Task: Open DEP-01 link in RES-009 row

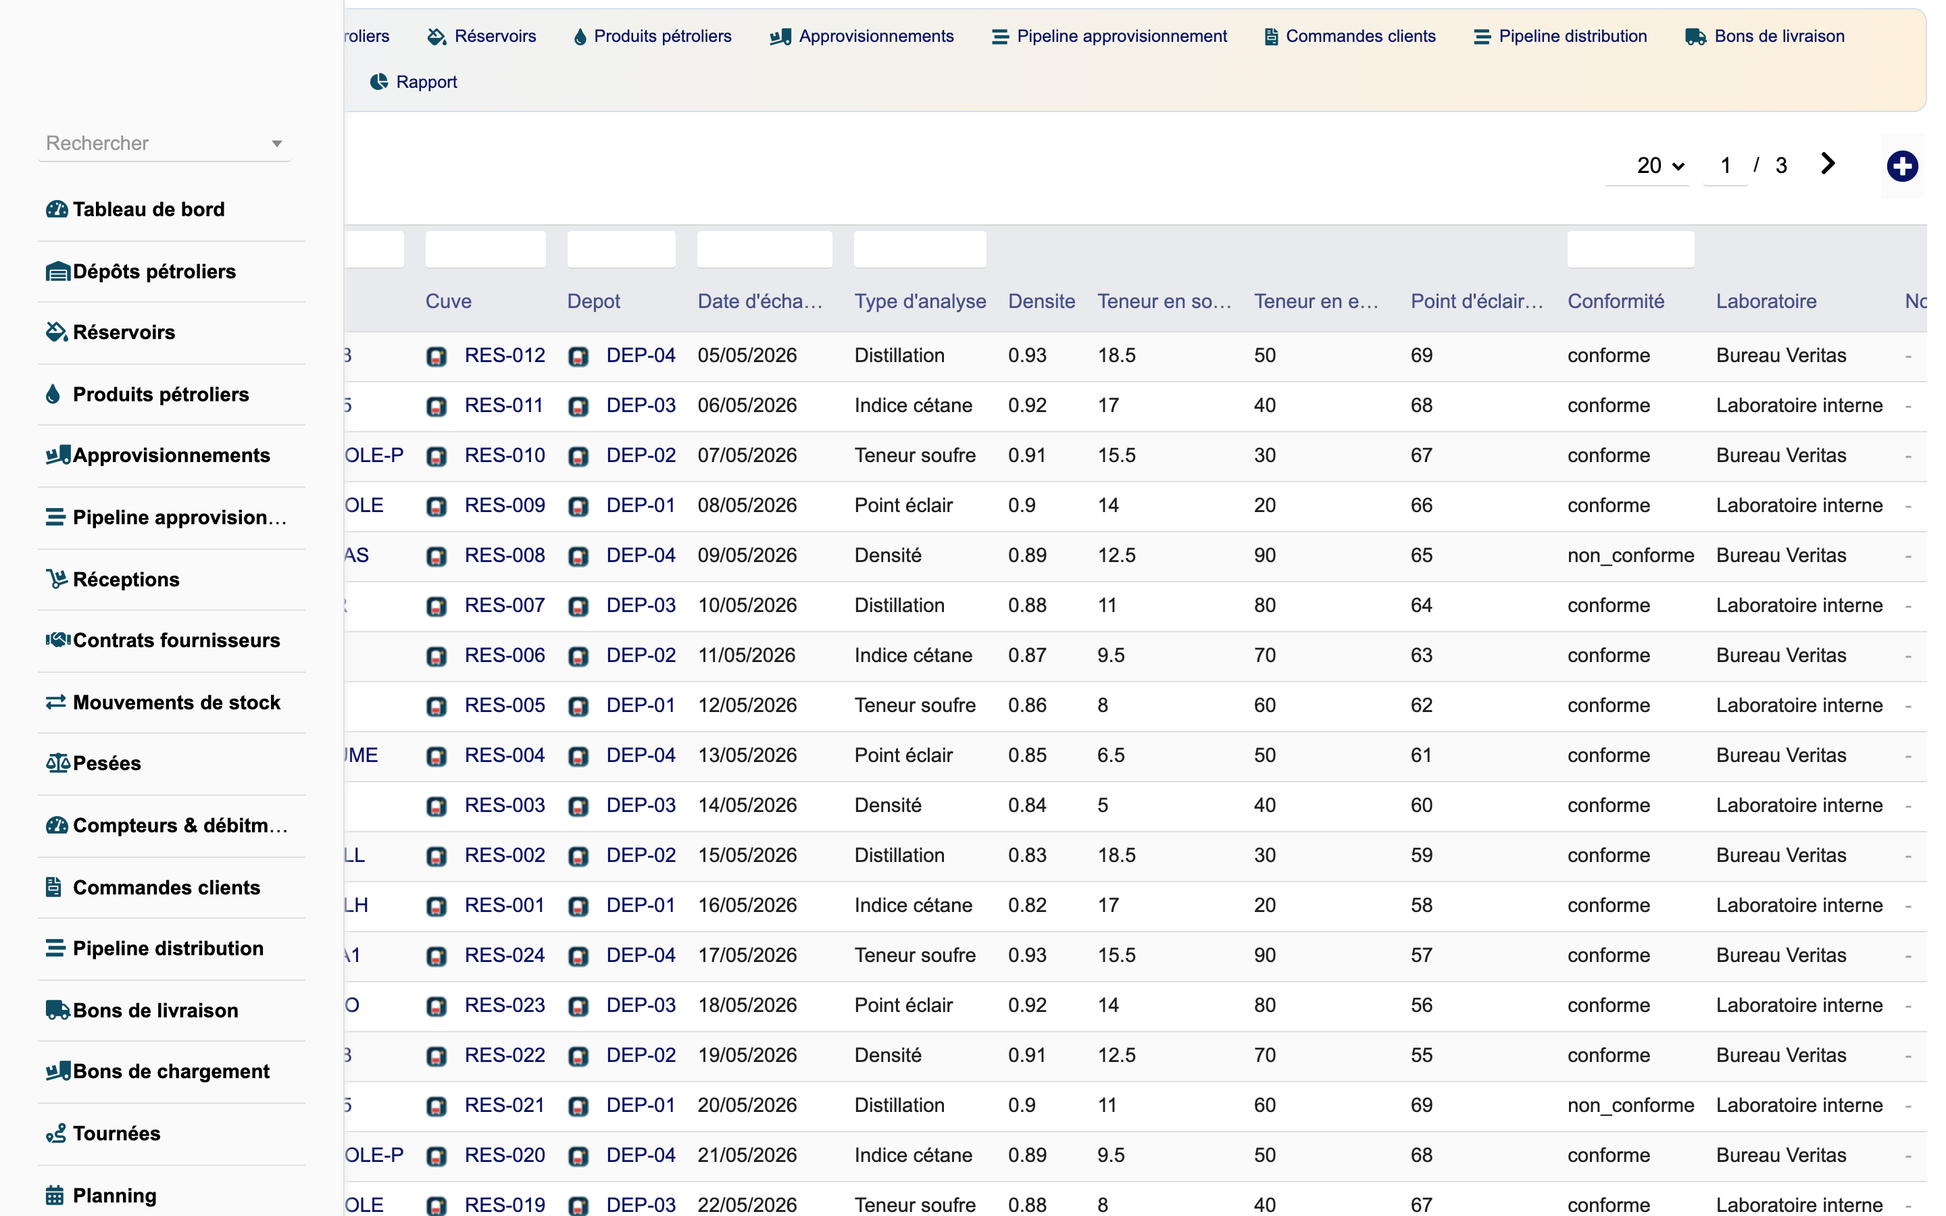Action: click(641, 505)
